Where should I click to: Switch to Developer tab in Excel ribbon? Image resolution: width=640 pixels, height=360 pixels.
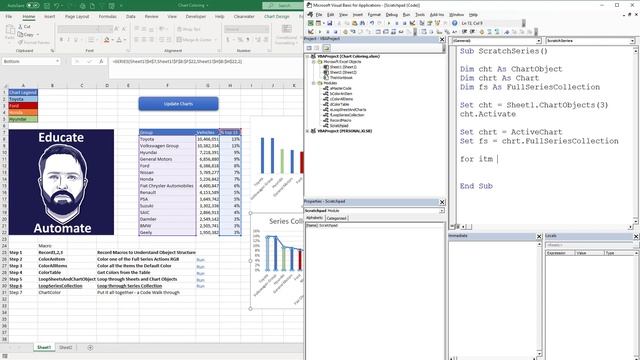point(196,16)
